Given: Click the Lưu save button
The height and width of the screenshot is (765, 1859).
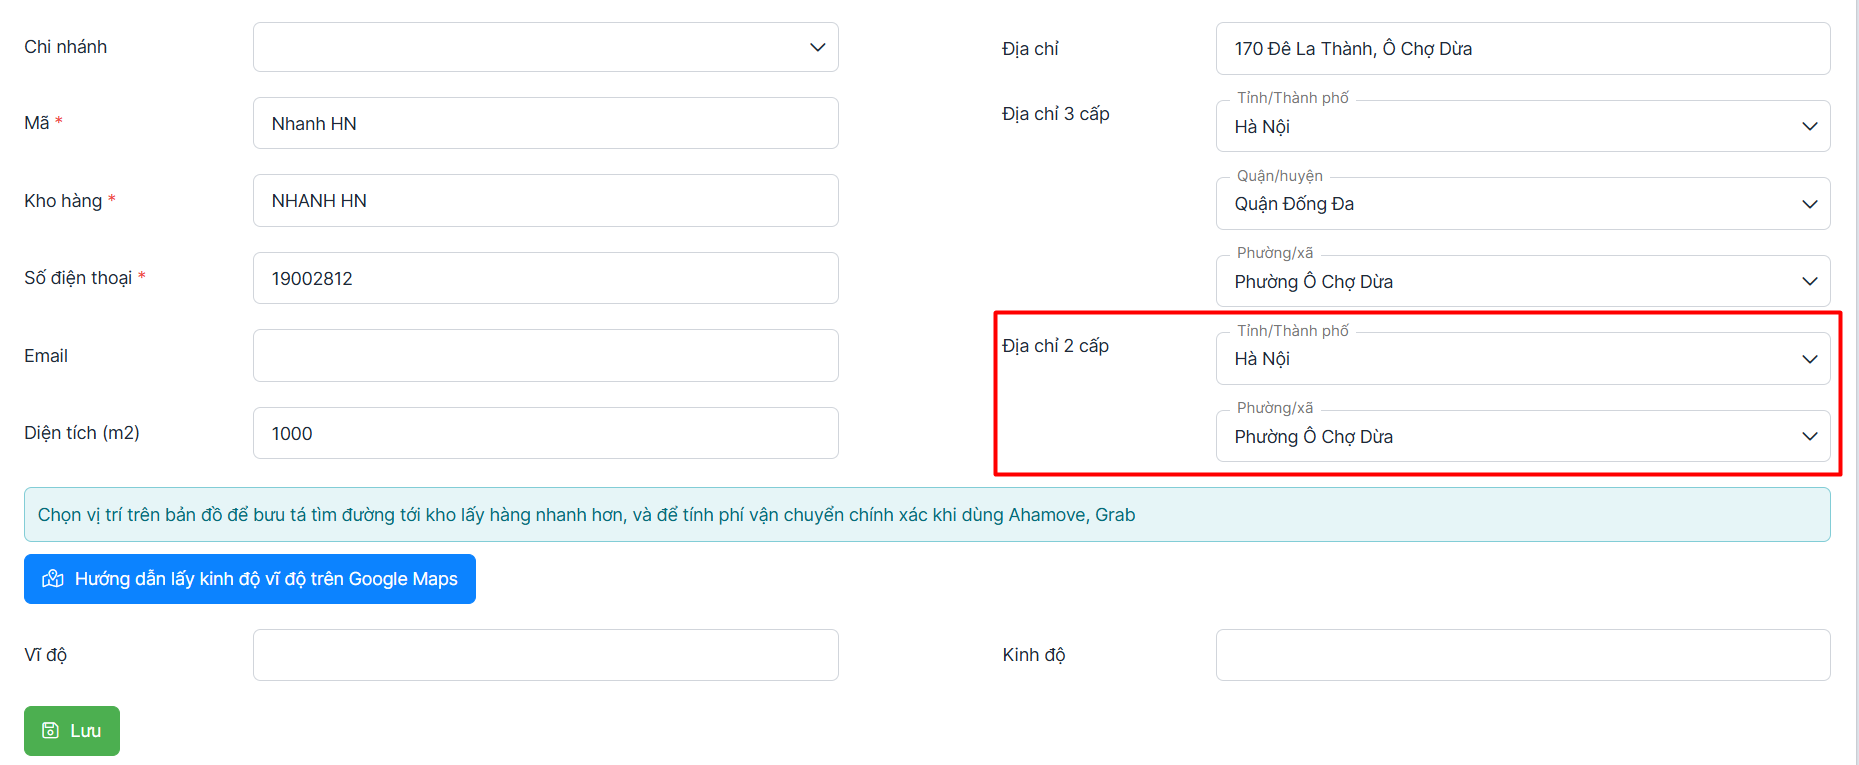Looking at the screenshot, I should 72,731.
